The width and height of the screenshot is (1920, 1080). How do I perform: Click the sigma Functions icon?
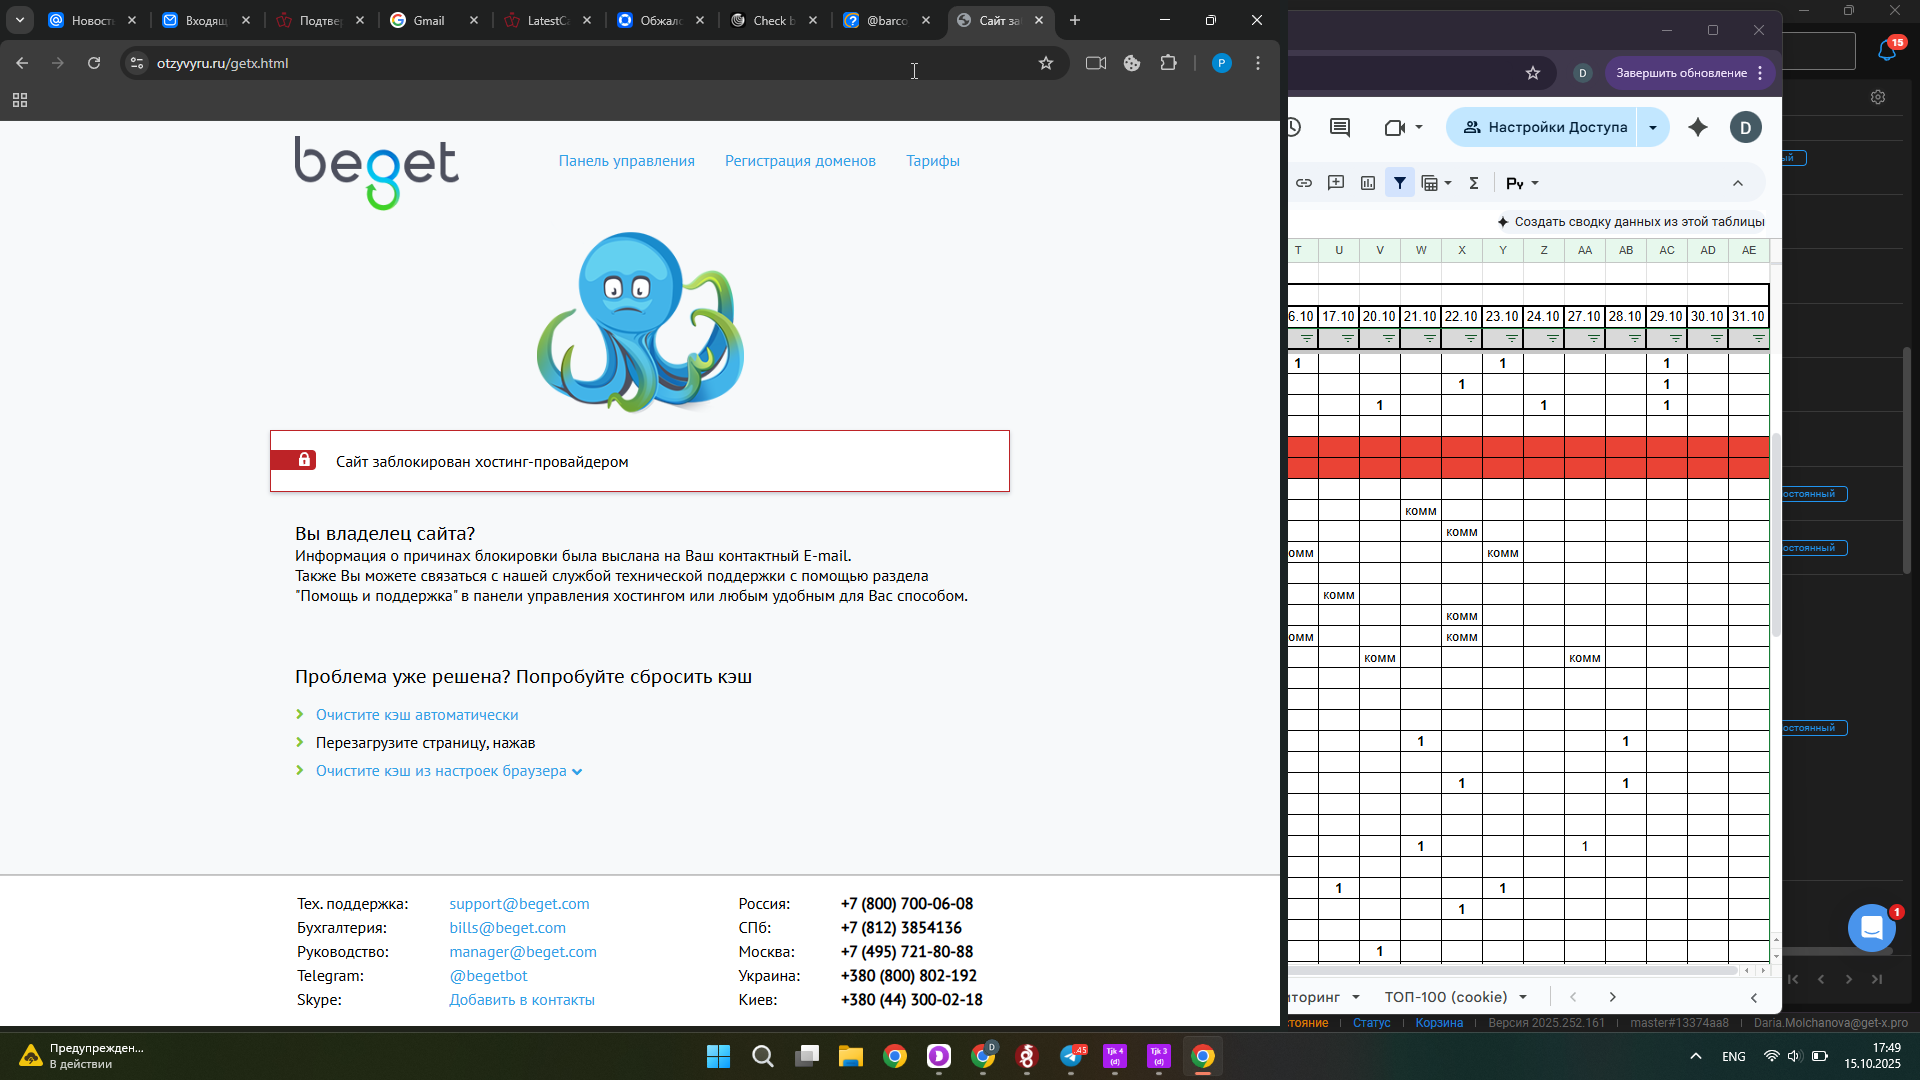point(1473,183)
